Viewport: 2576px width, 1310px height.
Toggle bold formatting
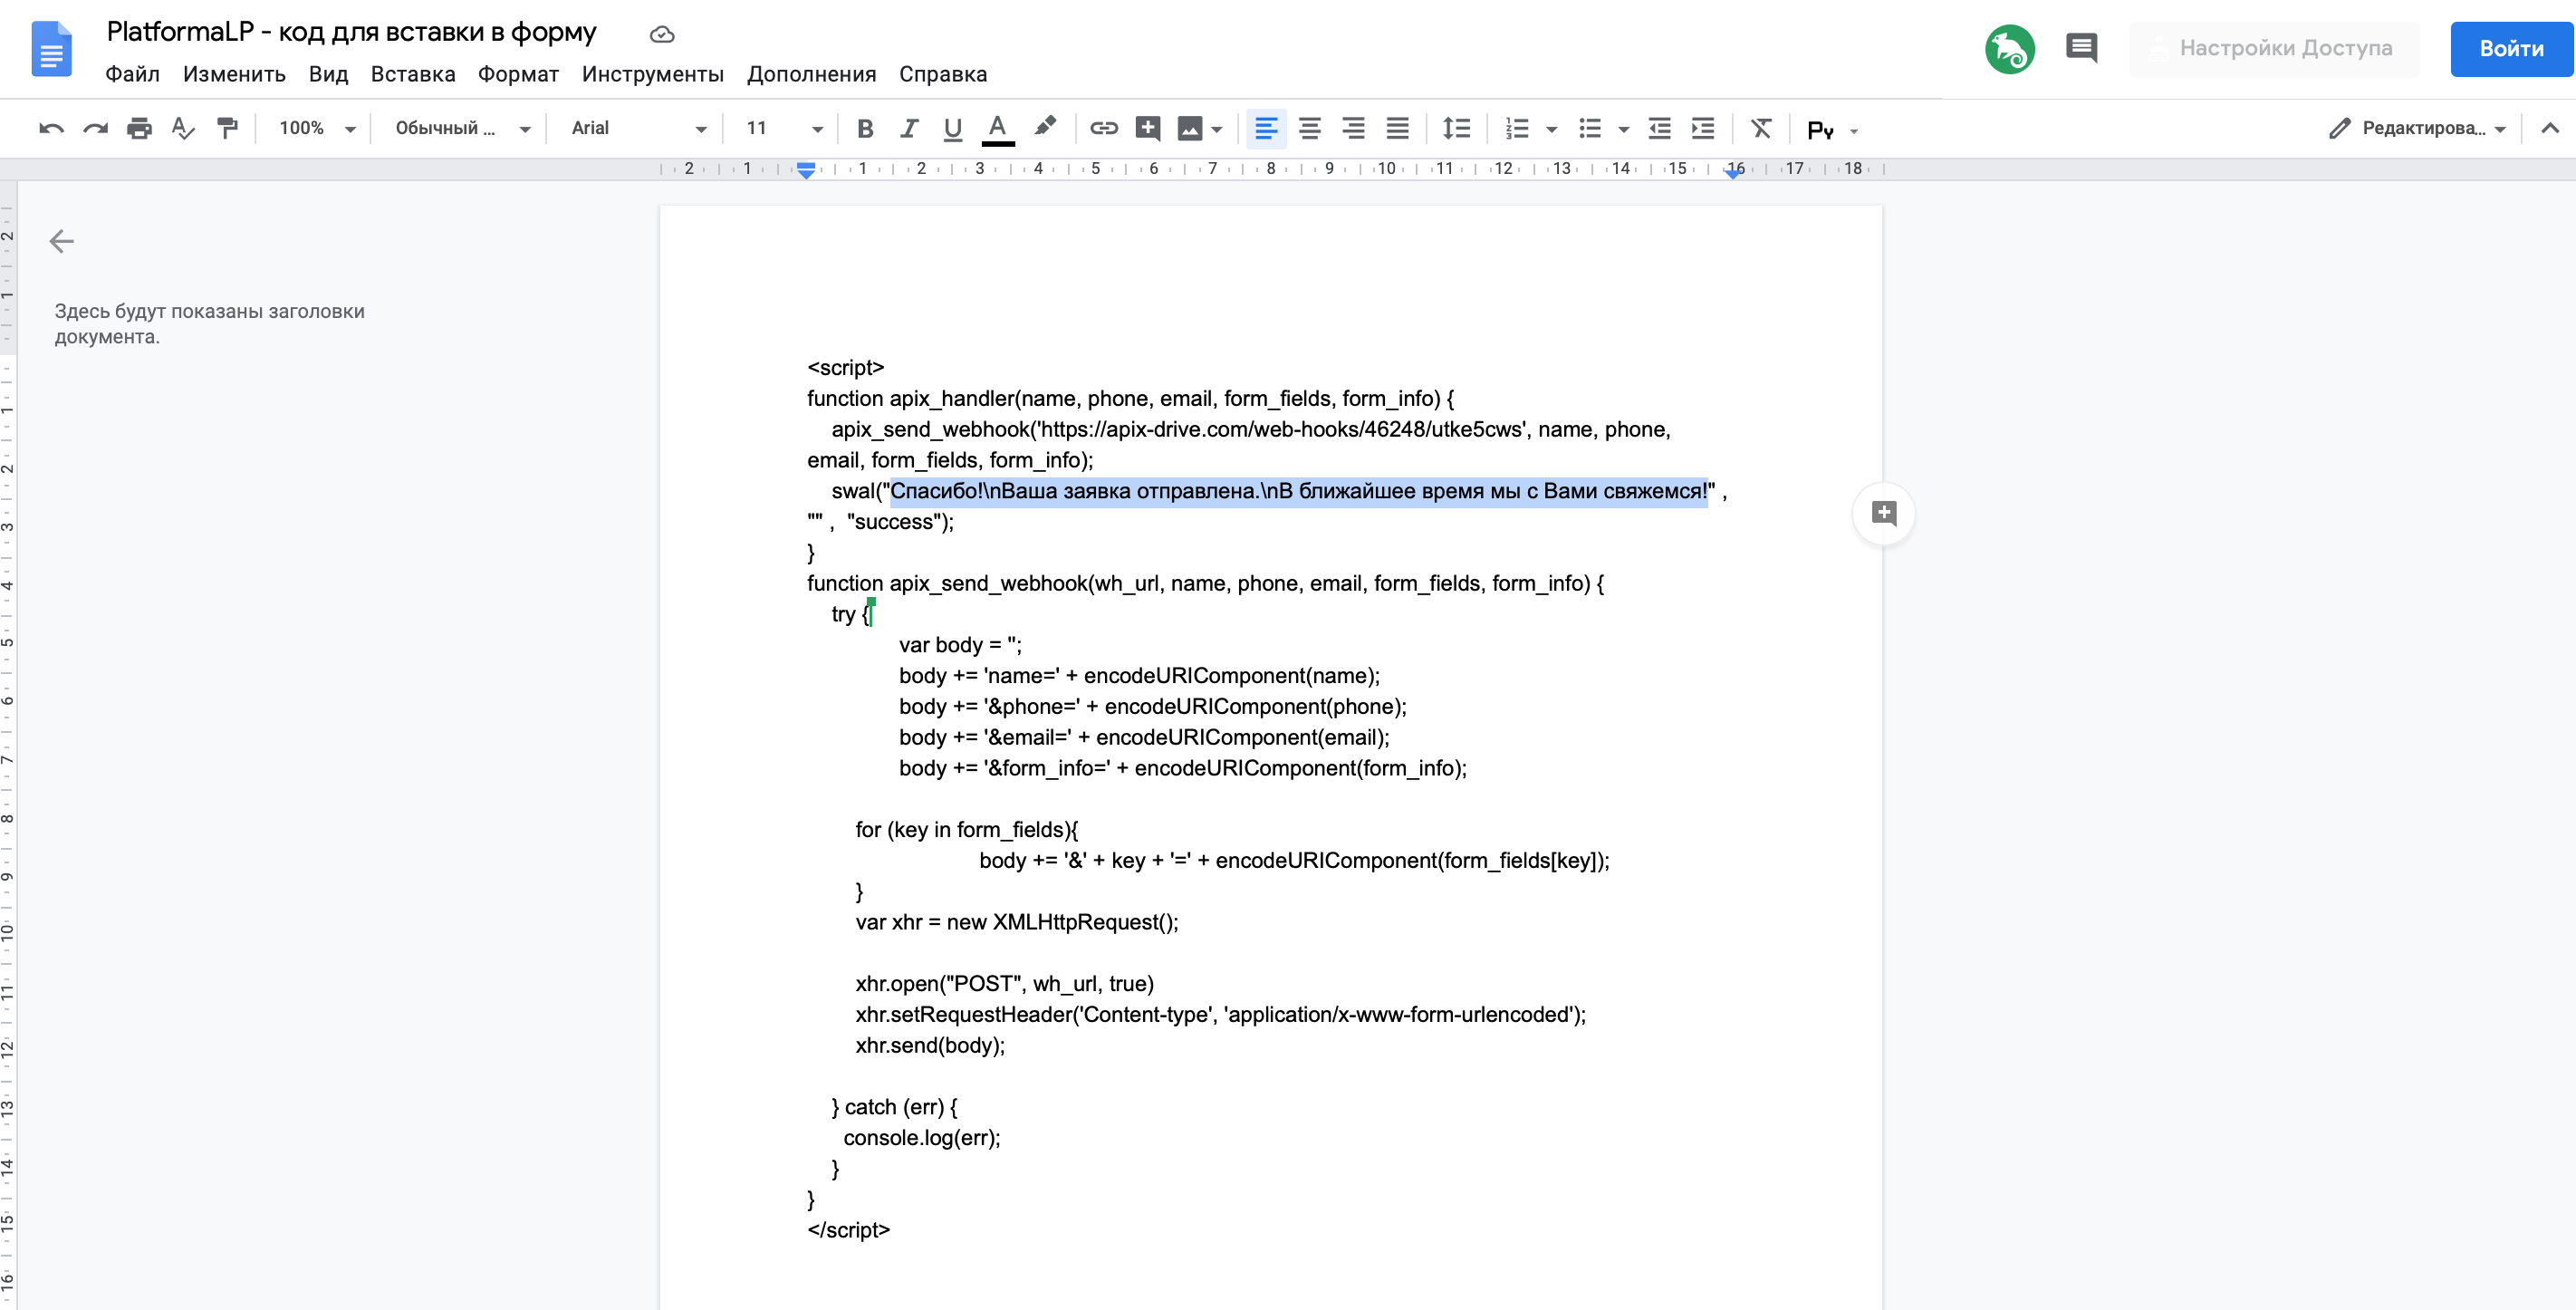(x=865, y=128)
